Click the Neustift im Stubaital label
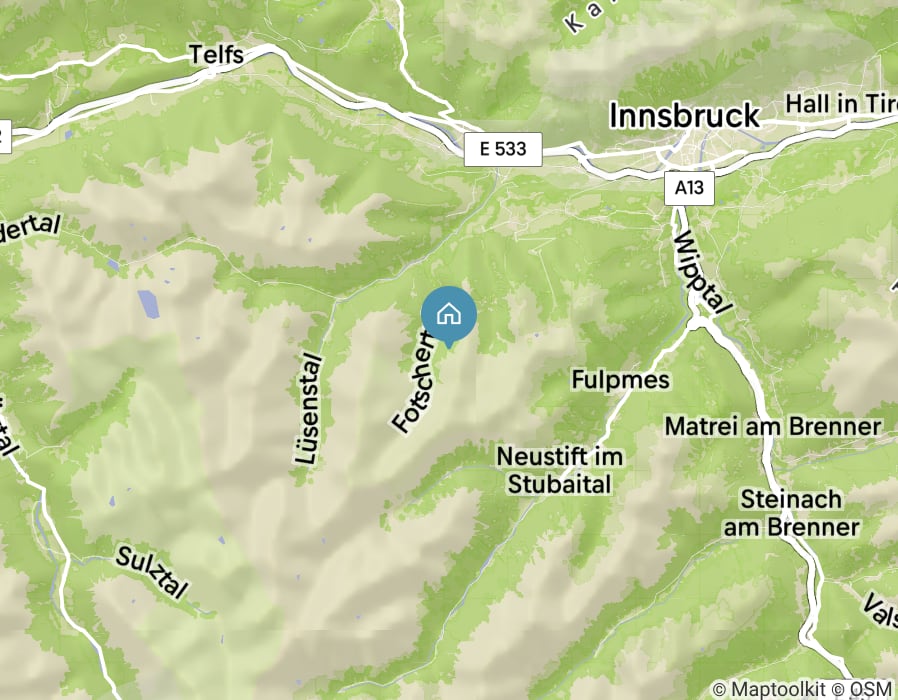The width and height of the screenshot is (898, 700). 560,470
